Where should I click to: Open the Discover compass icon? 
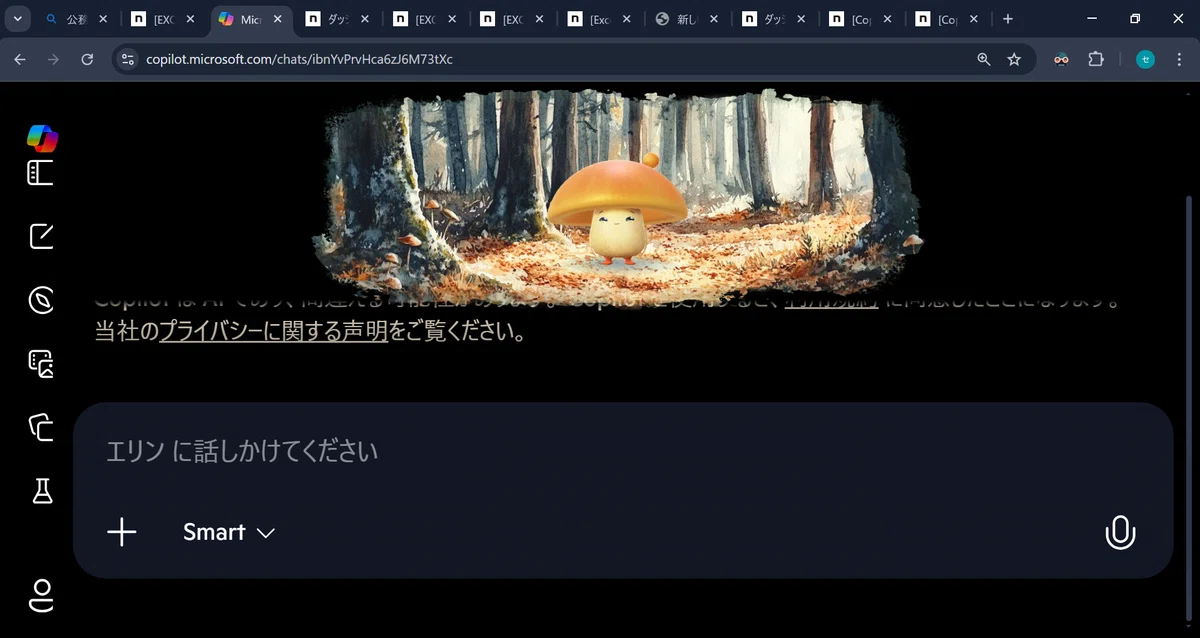[41, 300]
